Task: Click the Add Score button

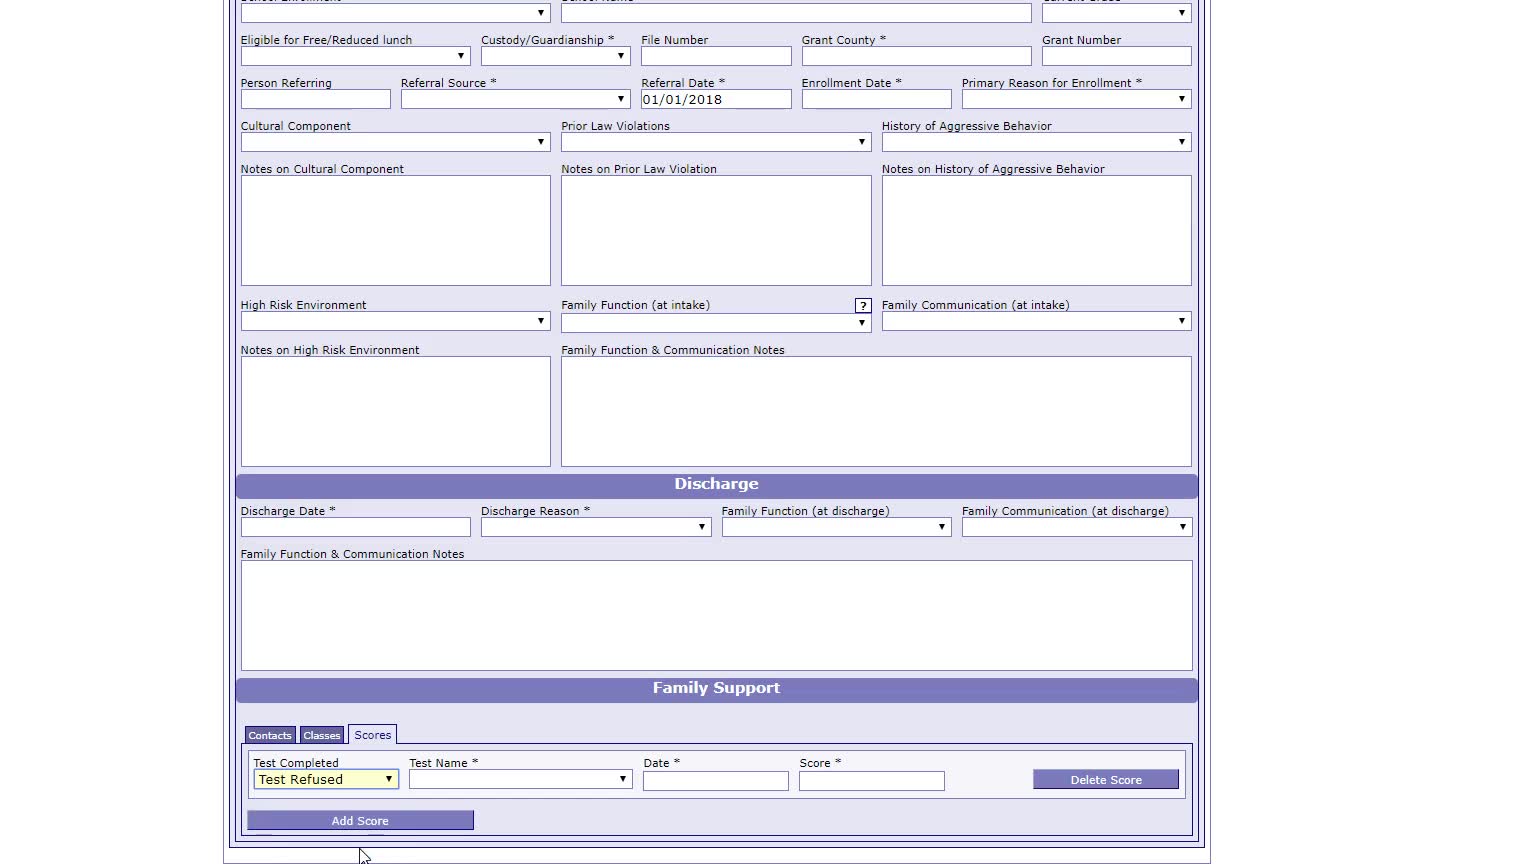Action: 360,821
